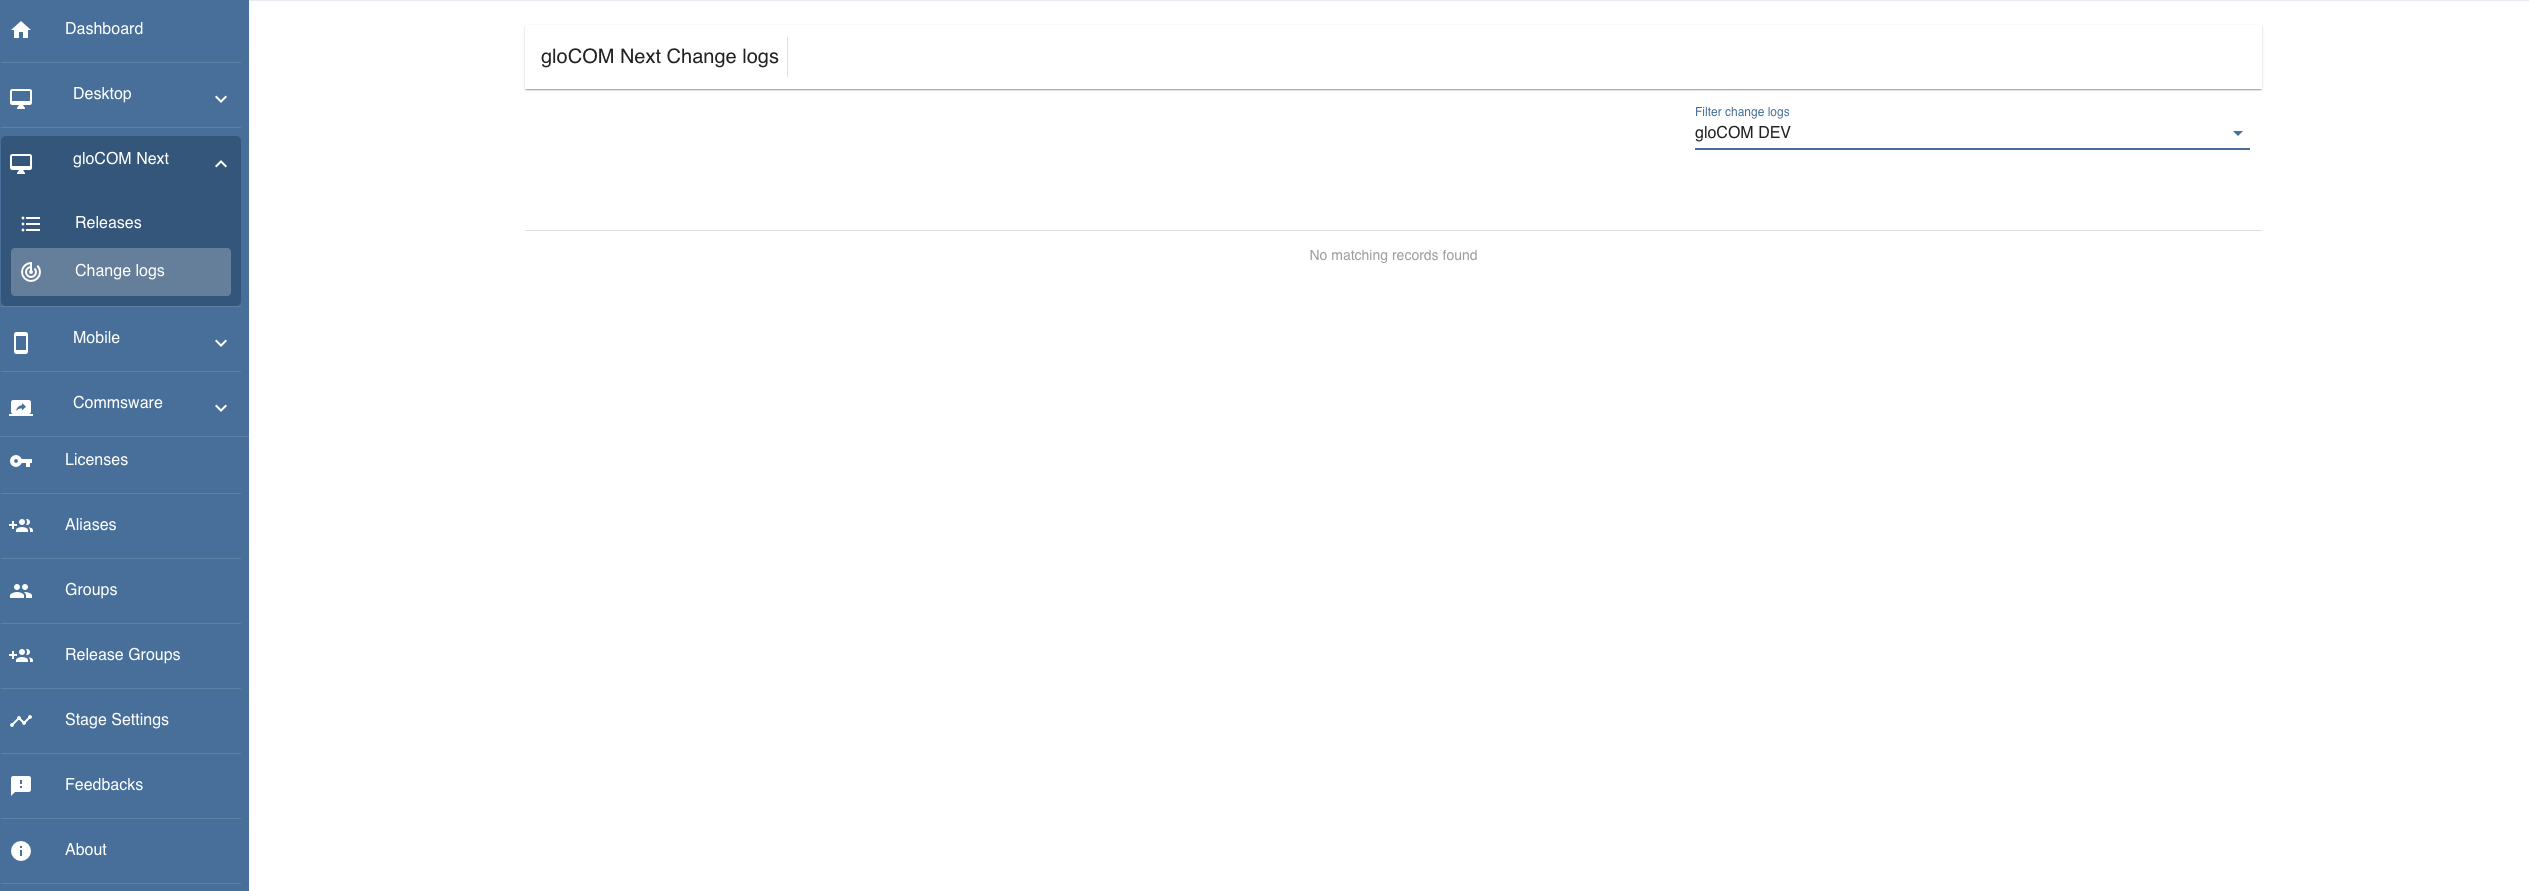Click the Stage Settings chart icon
This screenshot has width=2529, height=891.
click(x=21, y=720)
